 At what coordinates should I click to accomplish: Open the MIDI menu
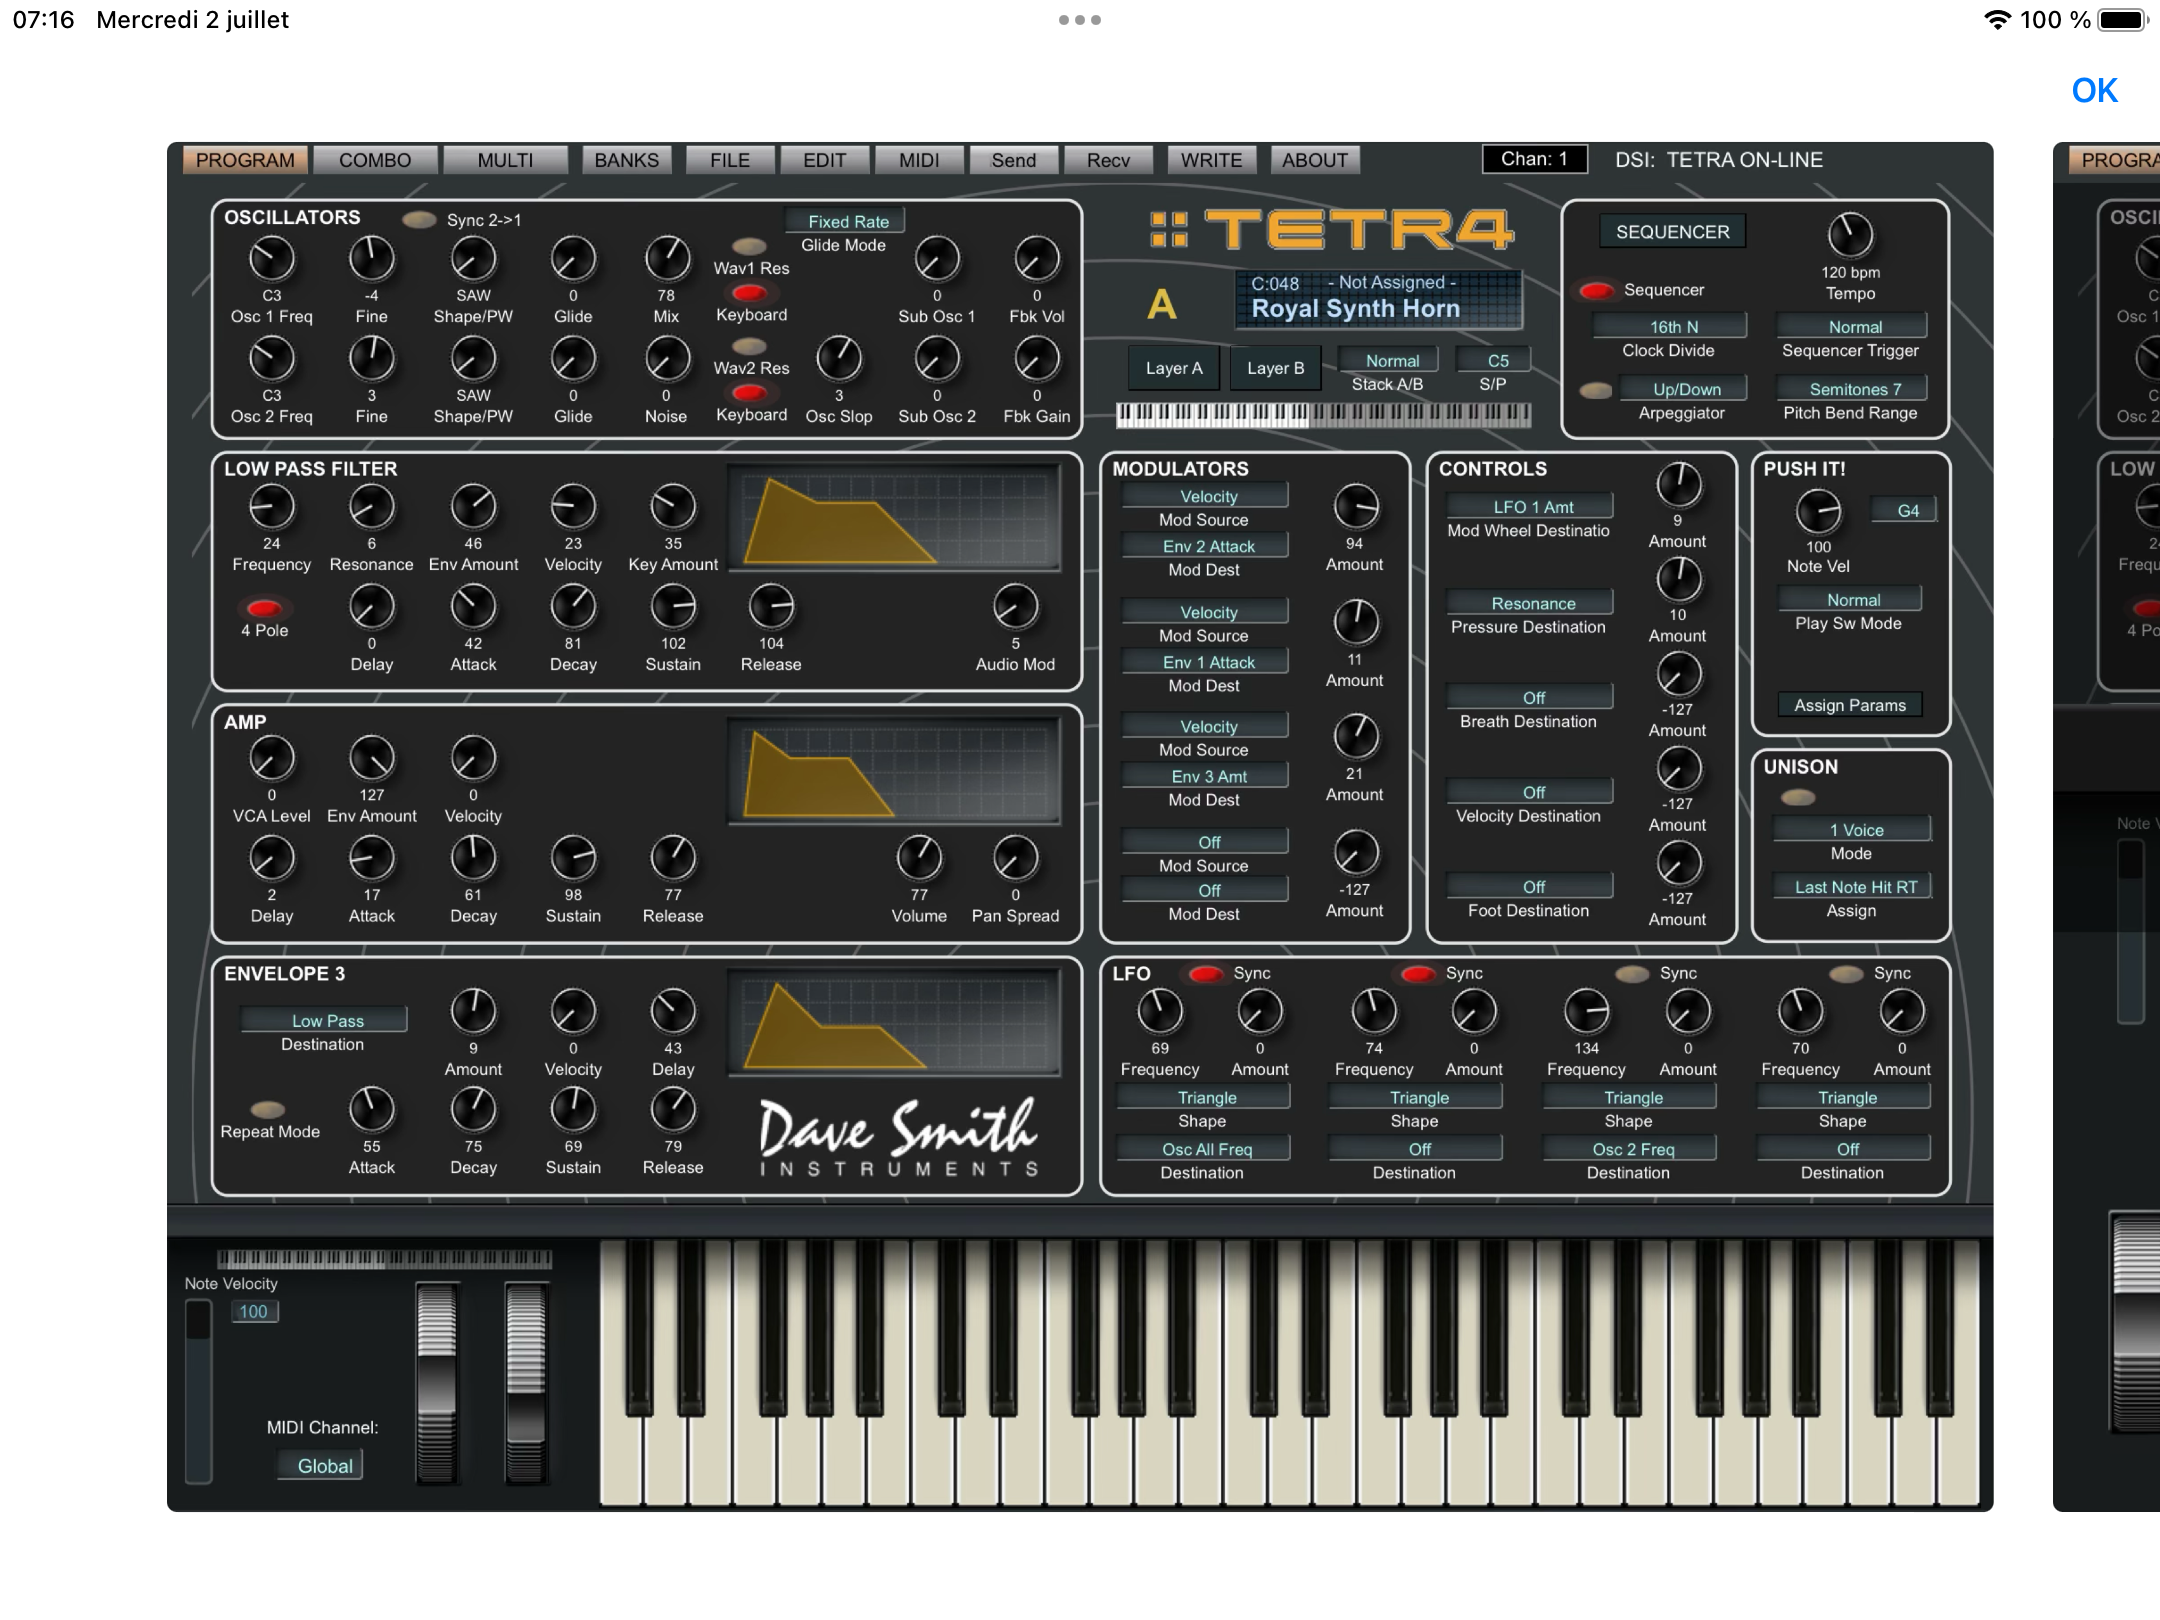(919, 160)
